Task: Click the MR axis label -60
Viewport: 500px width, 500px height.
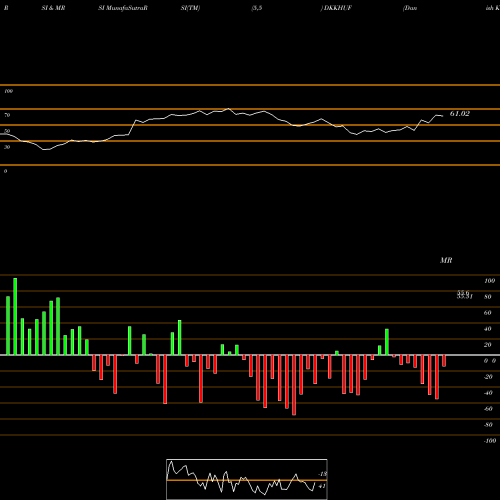Action: [x=488, y=409]
